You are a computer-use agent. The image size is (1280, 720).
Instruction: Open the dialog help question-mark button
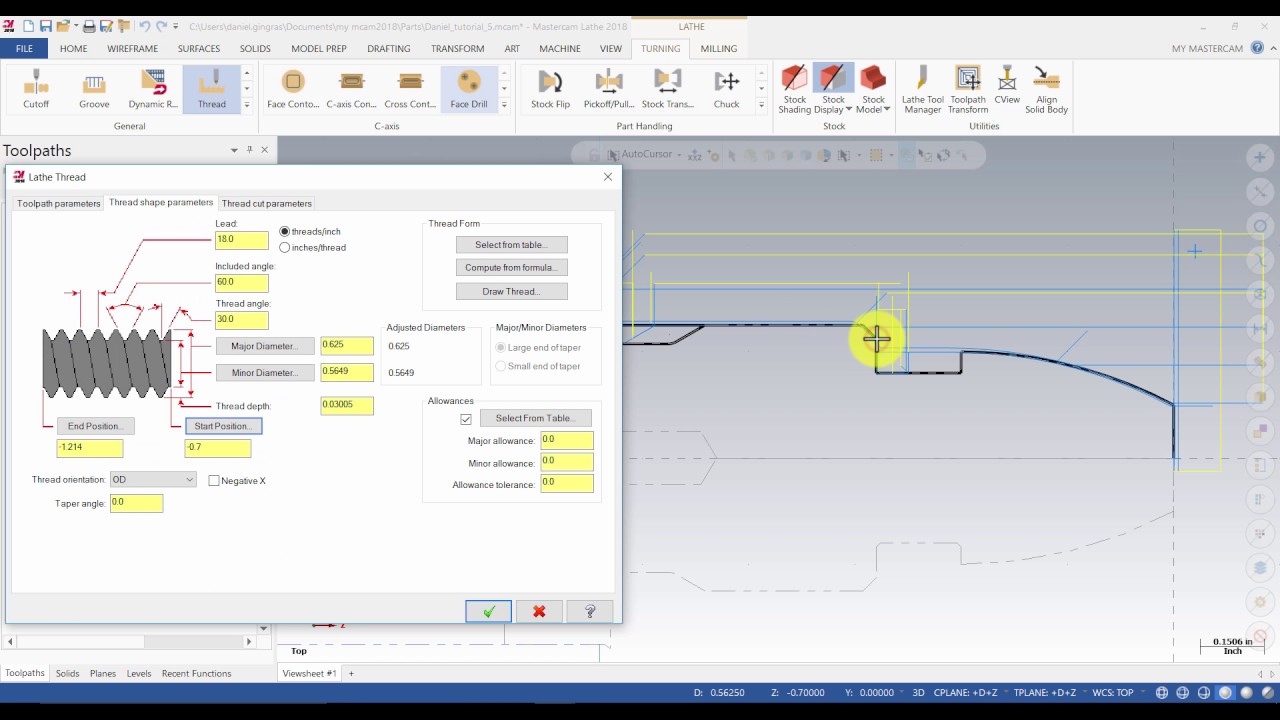(x=590, y=611)
